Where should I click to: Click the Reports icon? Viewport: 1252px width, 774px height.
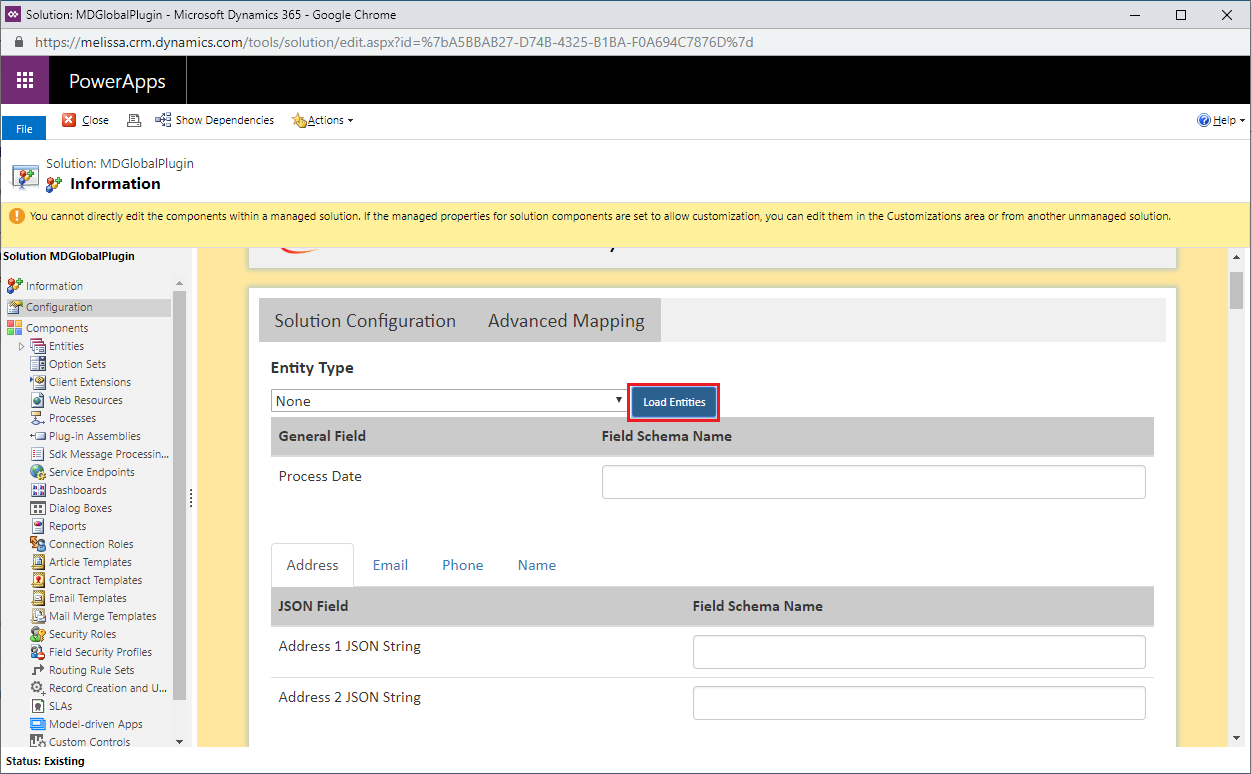38,526
